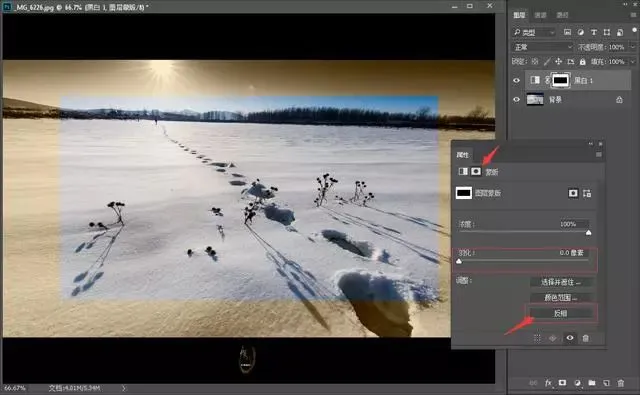Open the 正常 blend mode dropdown
Viewport: 640px width, 395px height.
(x=543, y=47)
